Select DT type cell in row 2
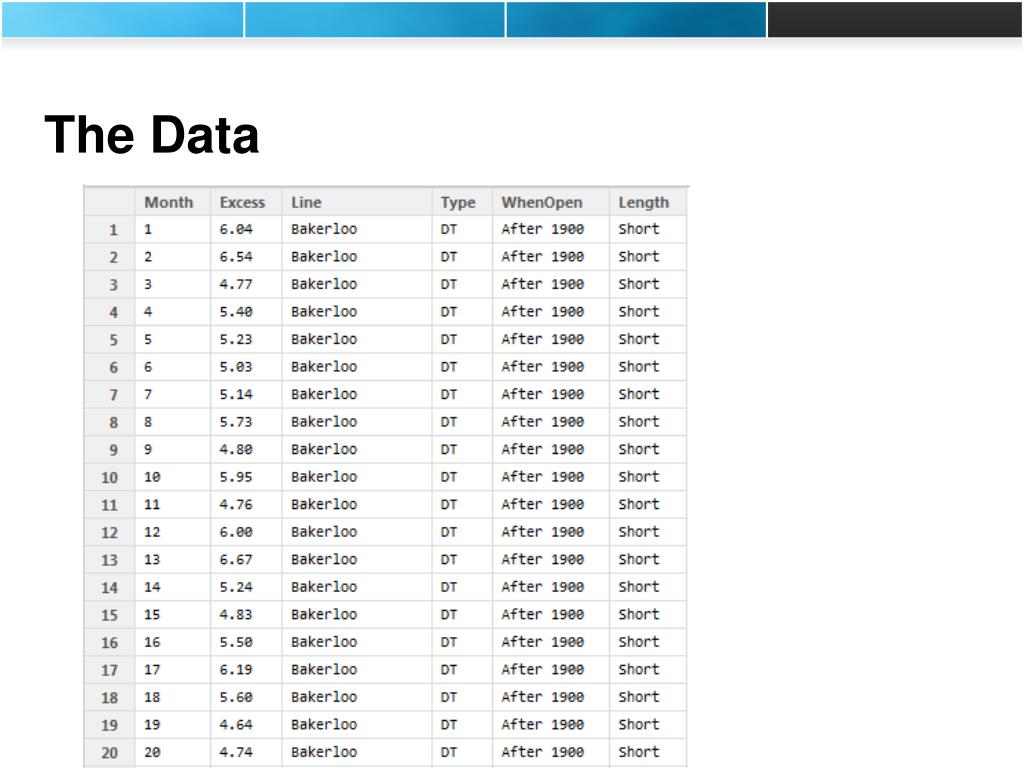 [x=462, y=257]
